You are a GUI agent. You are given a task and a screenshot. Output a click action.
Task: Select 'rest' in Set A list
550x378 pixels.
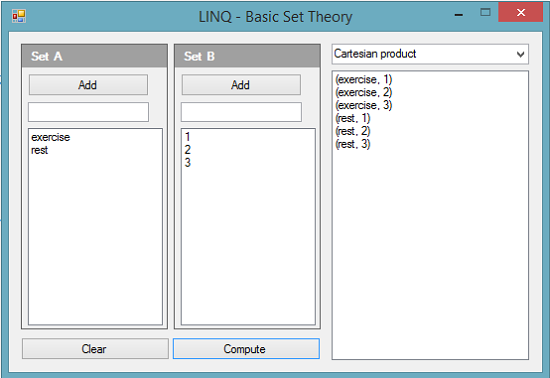(x=40, y=150)
